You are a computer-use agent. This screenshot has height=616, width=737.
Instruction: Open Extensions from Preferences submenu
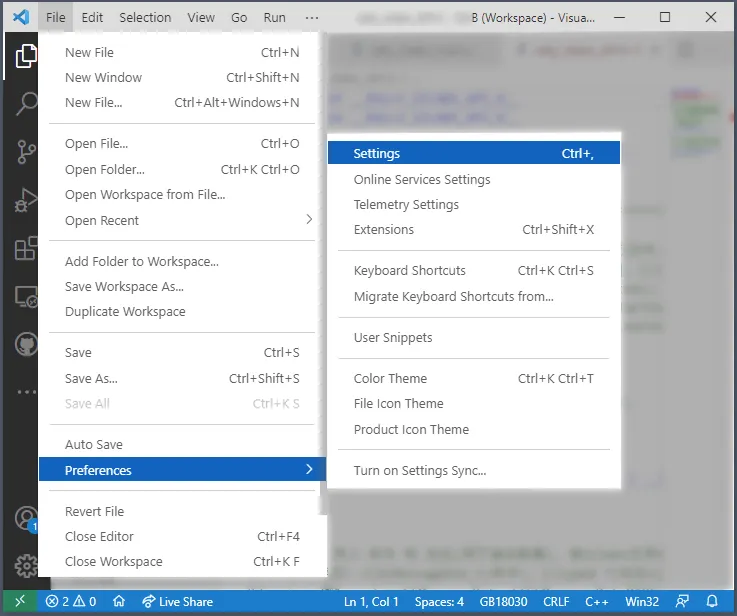point(474,229)
